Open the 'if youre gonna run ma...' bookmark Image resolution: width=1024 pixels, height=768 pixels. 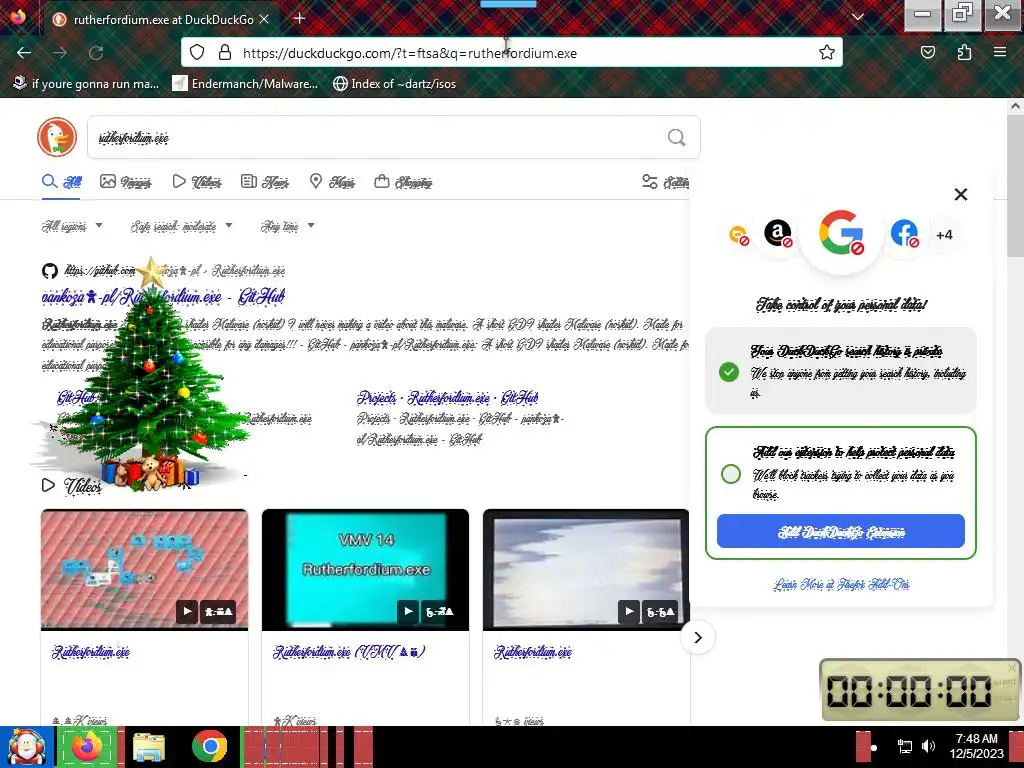click(x=86, y=84)
